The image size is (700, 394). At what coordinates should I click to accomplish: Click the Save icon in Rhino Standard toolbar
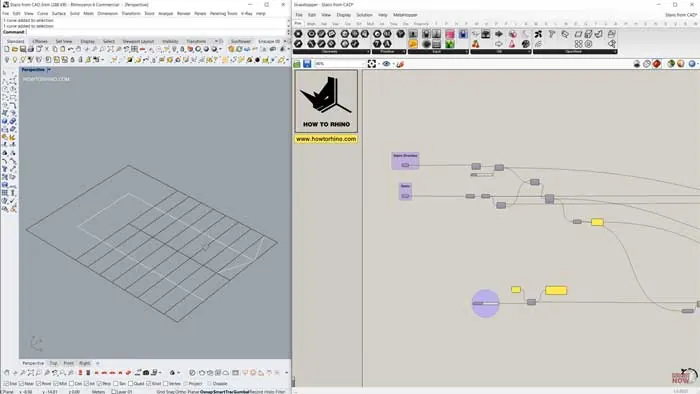[x=23, y=49]
